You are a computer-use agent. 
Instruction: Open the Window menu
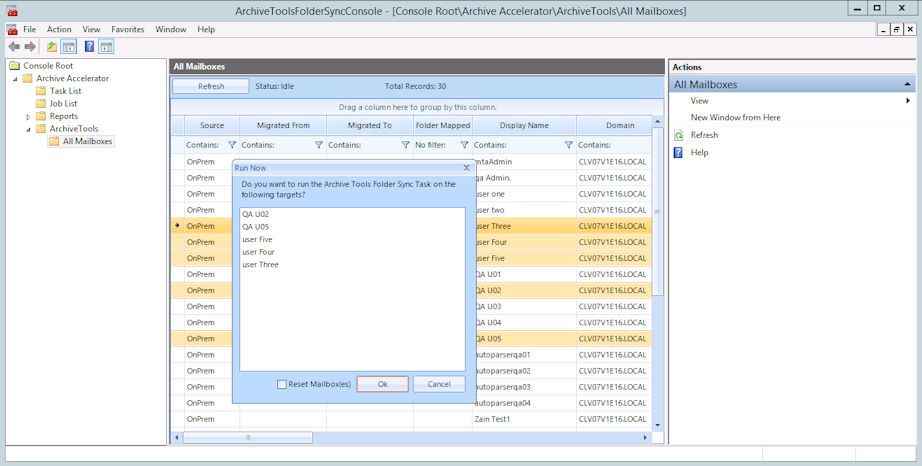click(171, 29)
